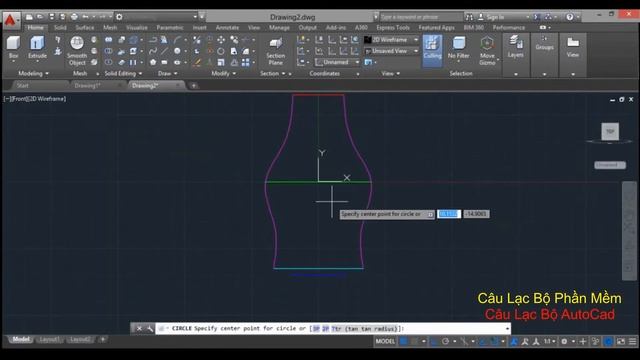The height and width of the screenshot is (360, 640).
Task: Close the command line with X icon
Action: pyautogui.click(x=139, y=329)
